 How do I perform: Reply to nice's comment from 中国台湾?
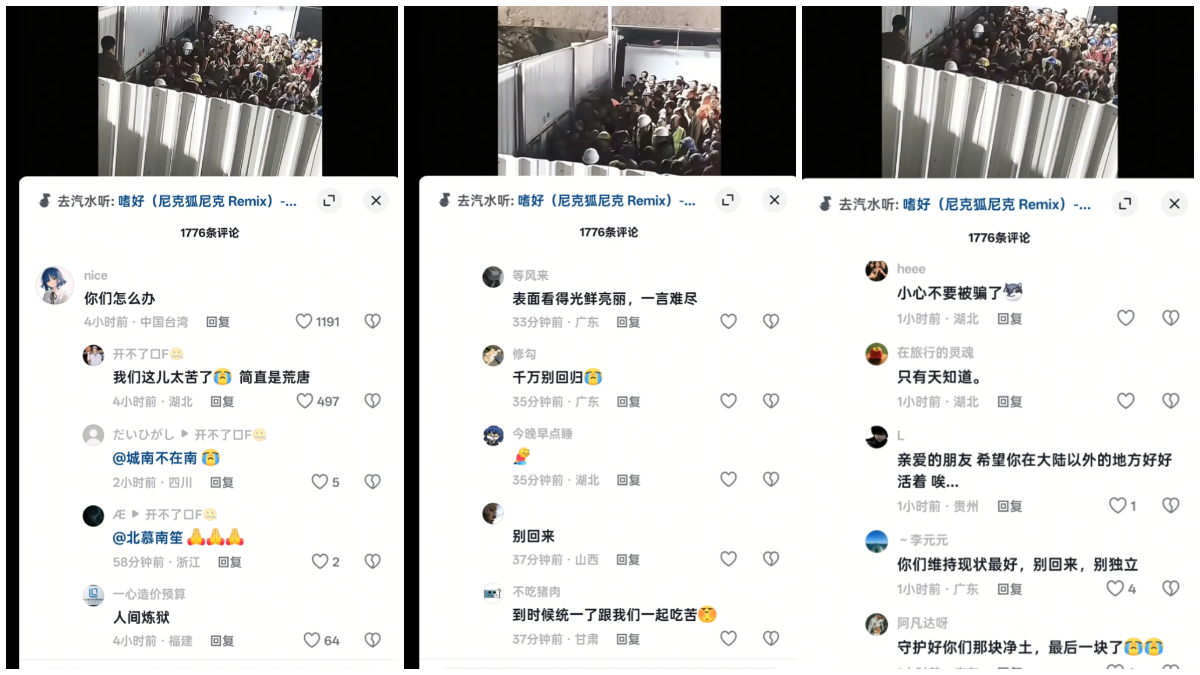[218, 322]
